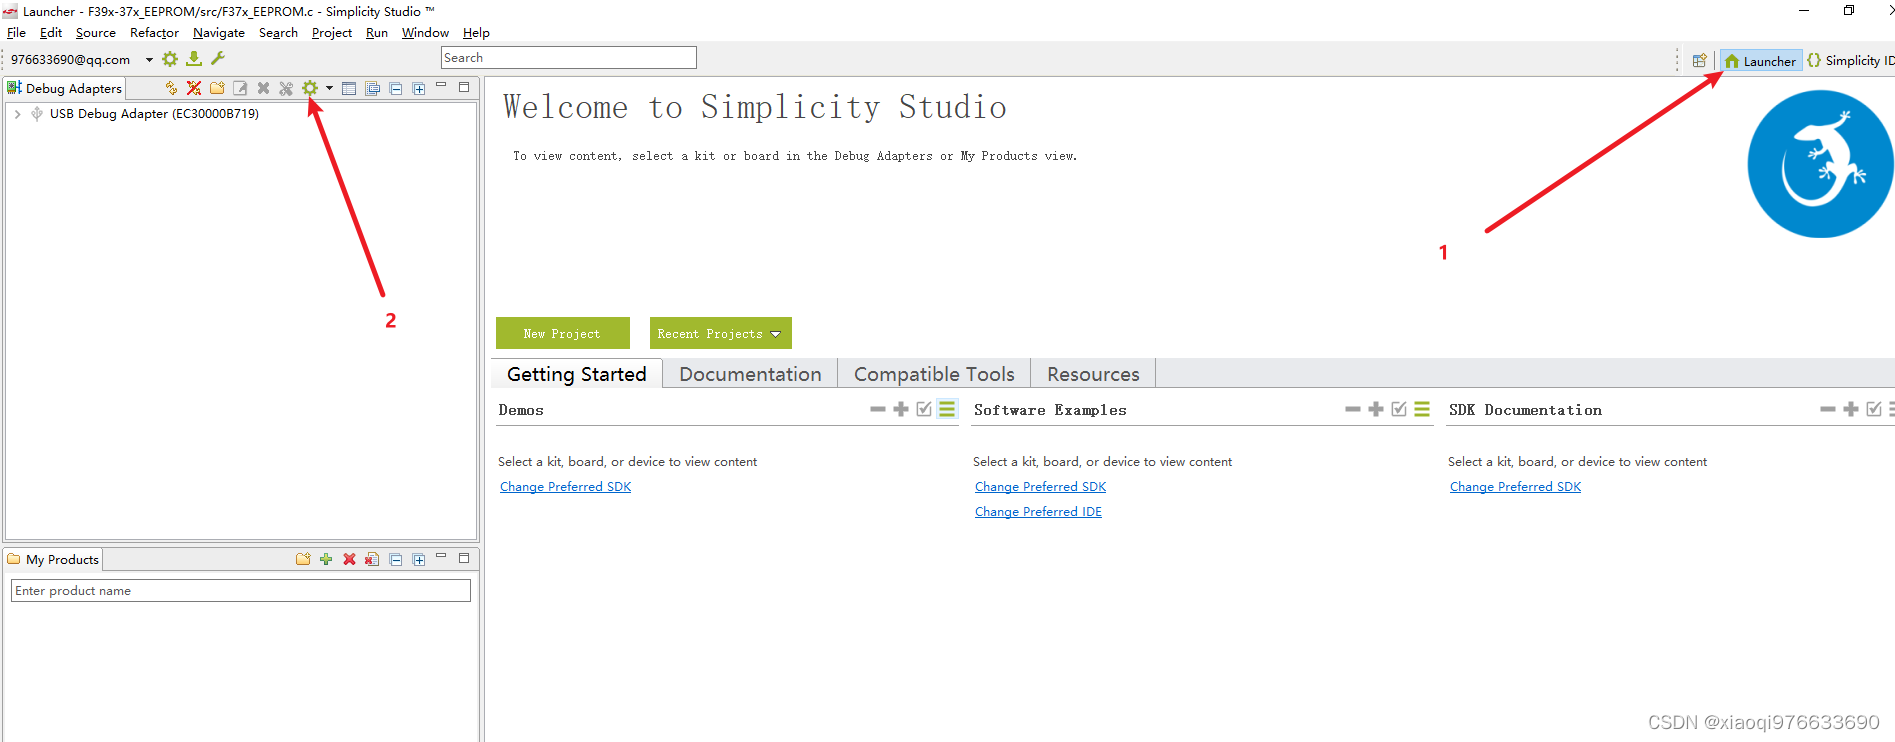Click the stacked windows icon in Debug Adapters
This screenshot has width=1895, height=742.
372,88
